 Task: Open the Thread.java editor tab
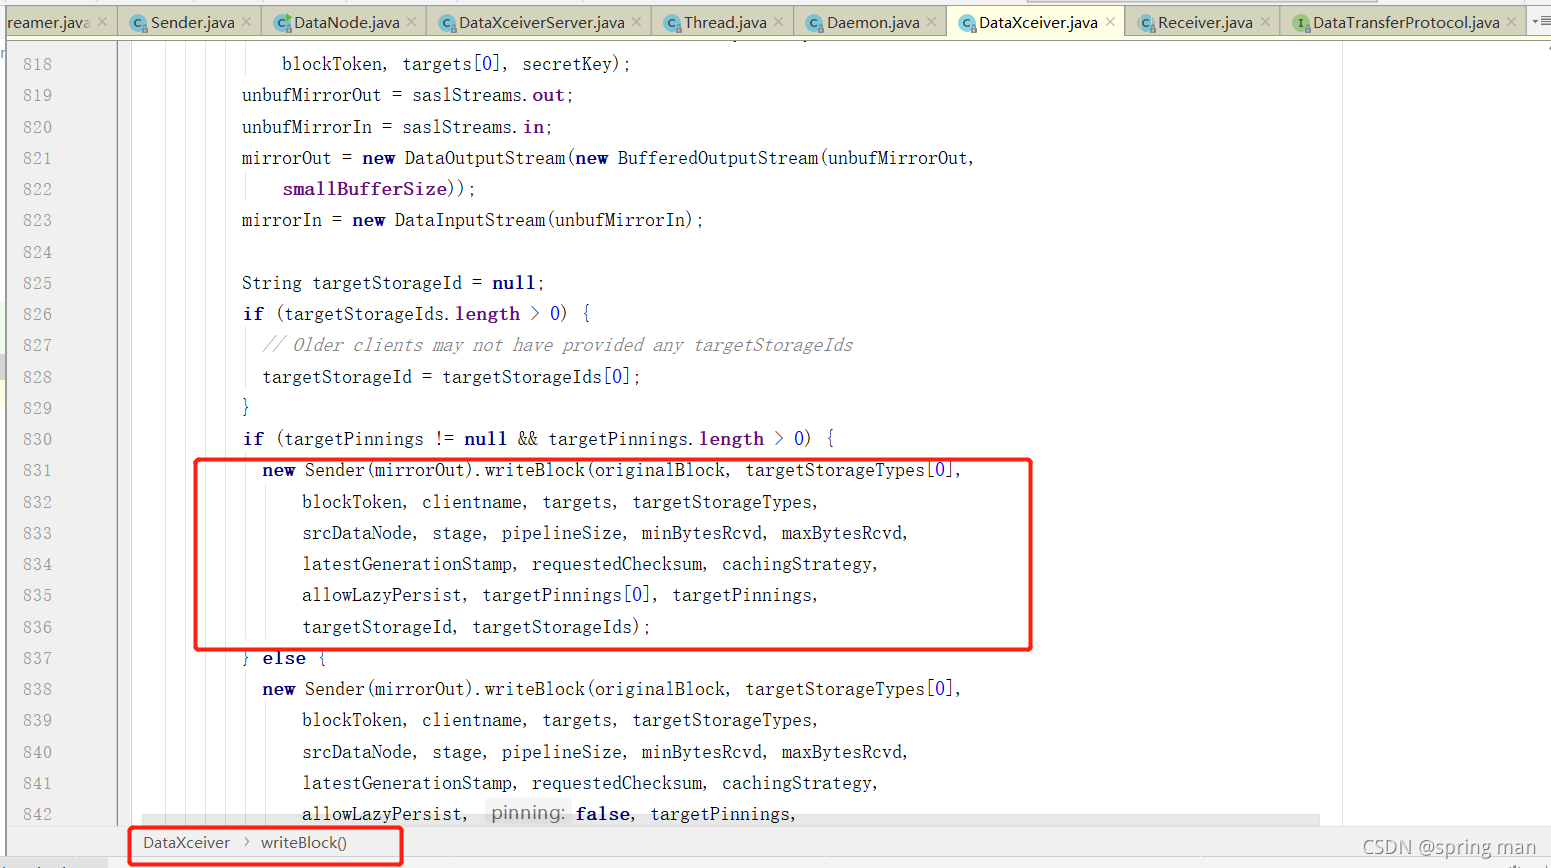(x=725, y=22)
